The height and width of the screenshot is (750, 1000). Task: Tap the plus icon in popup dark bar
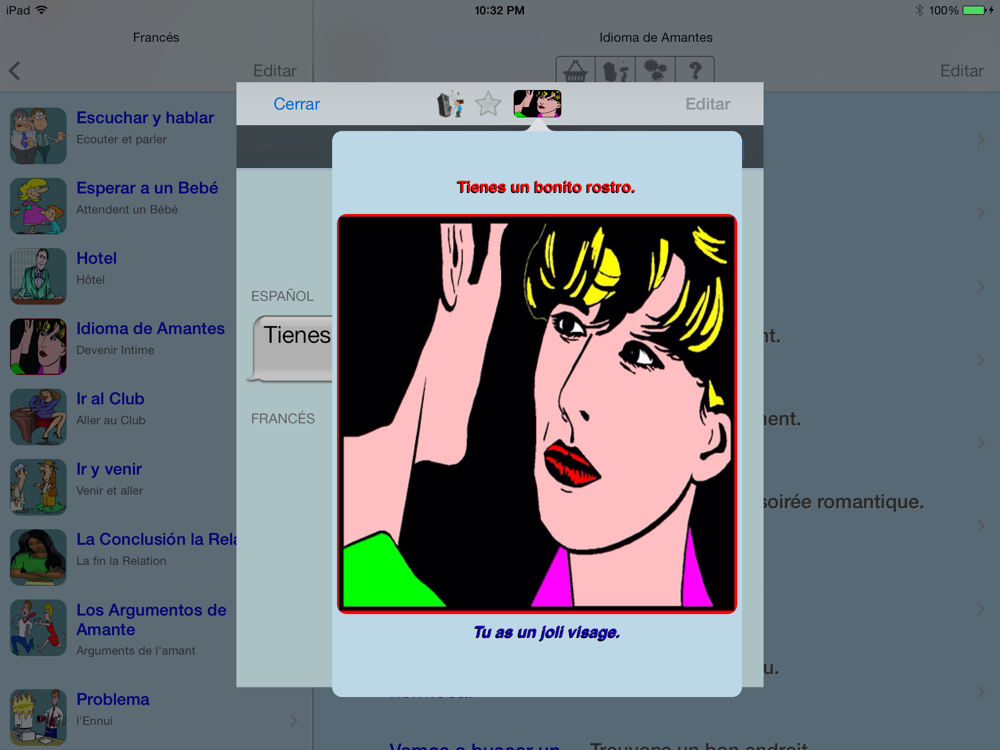[263, 147]
